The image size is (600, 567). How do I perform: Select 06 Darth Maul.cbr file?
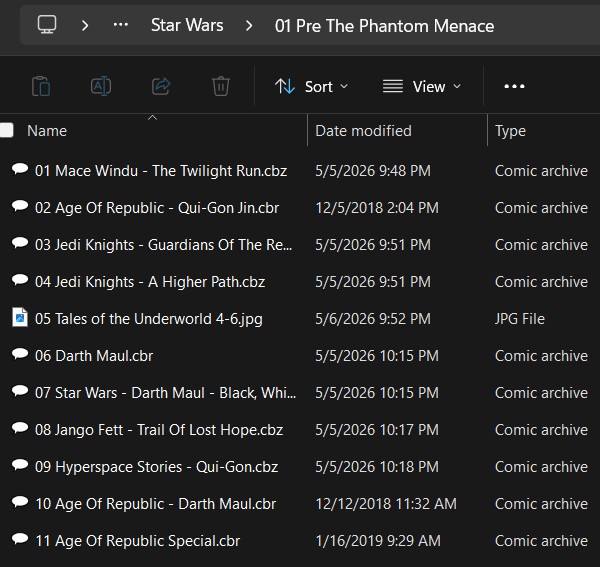point(94,356)
